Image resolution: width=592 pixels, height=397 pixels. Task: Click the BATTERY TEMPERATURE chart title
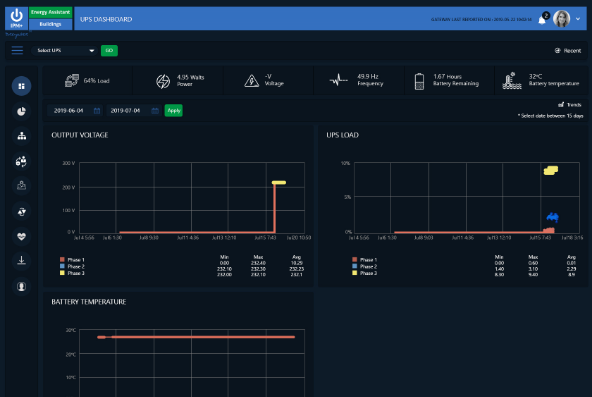89,302
